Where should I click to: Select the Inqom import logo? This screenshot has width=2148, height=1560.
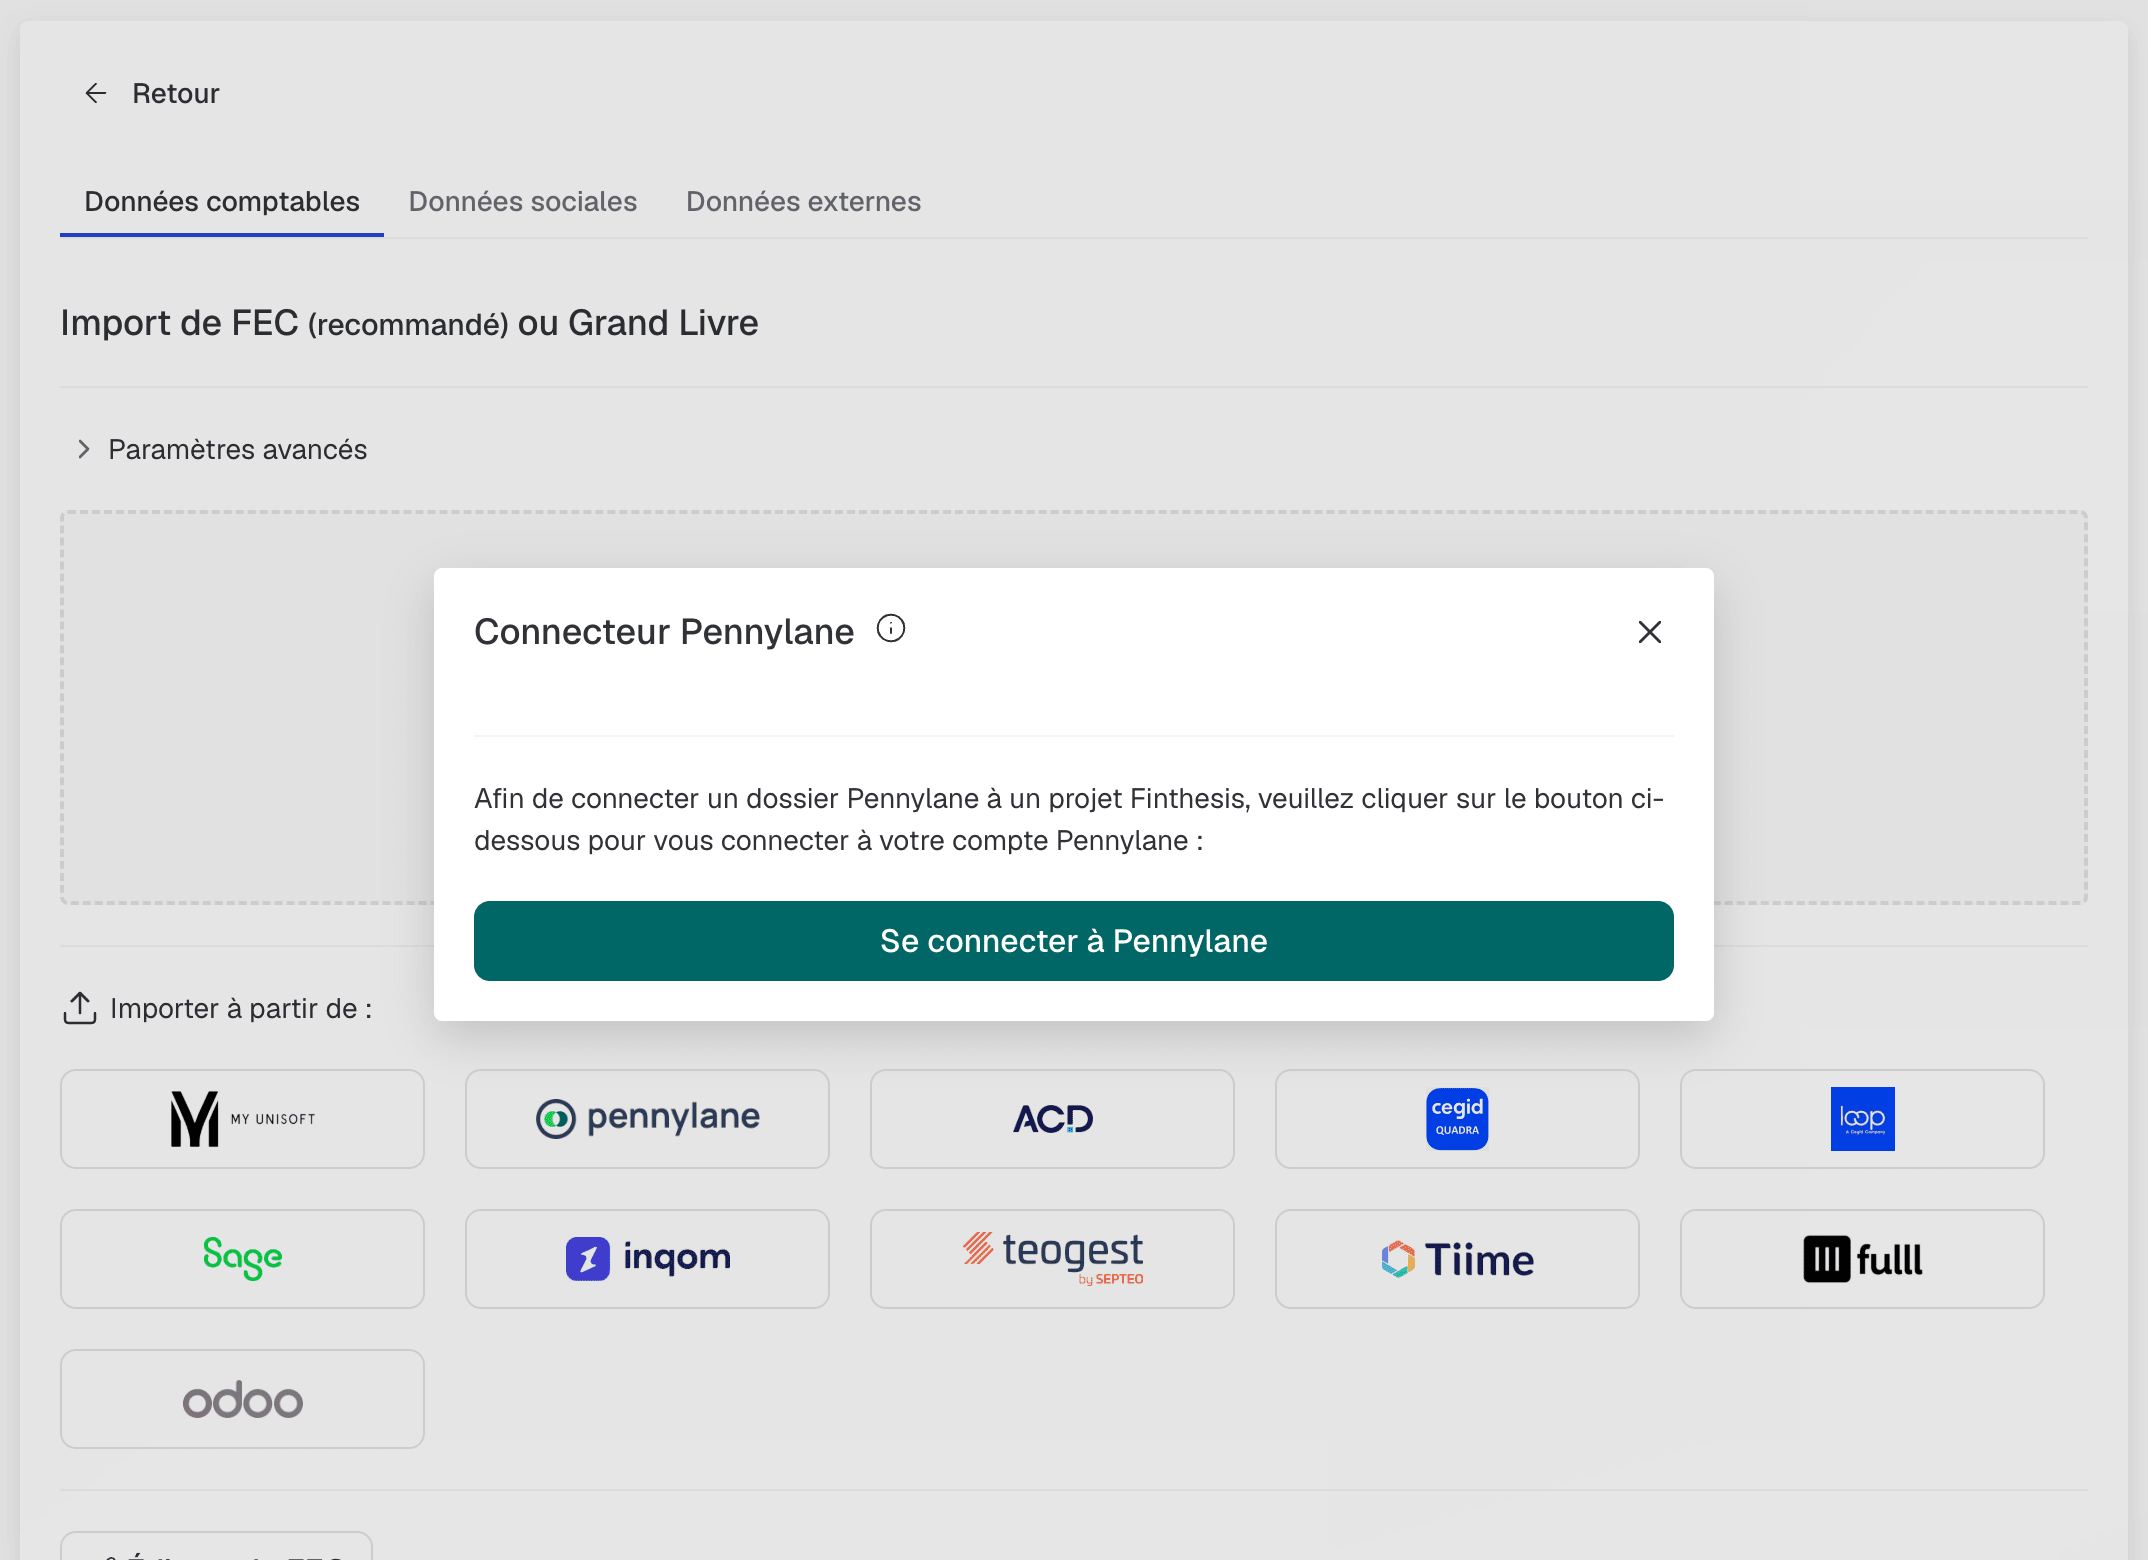point(647,1259)
